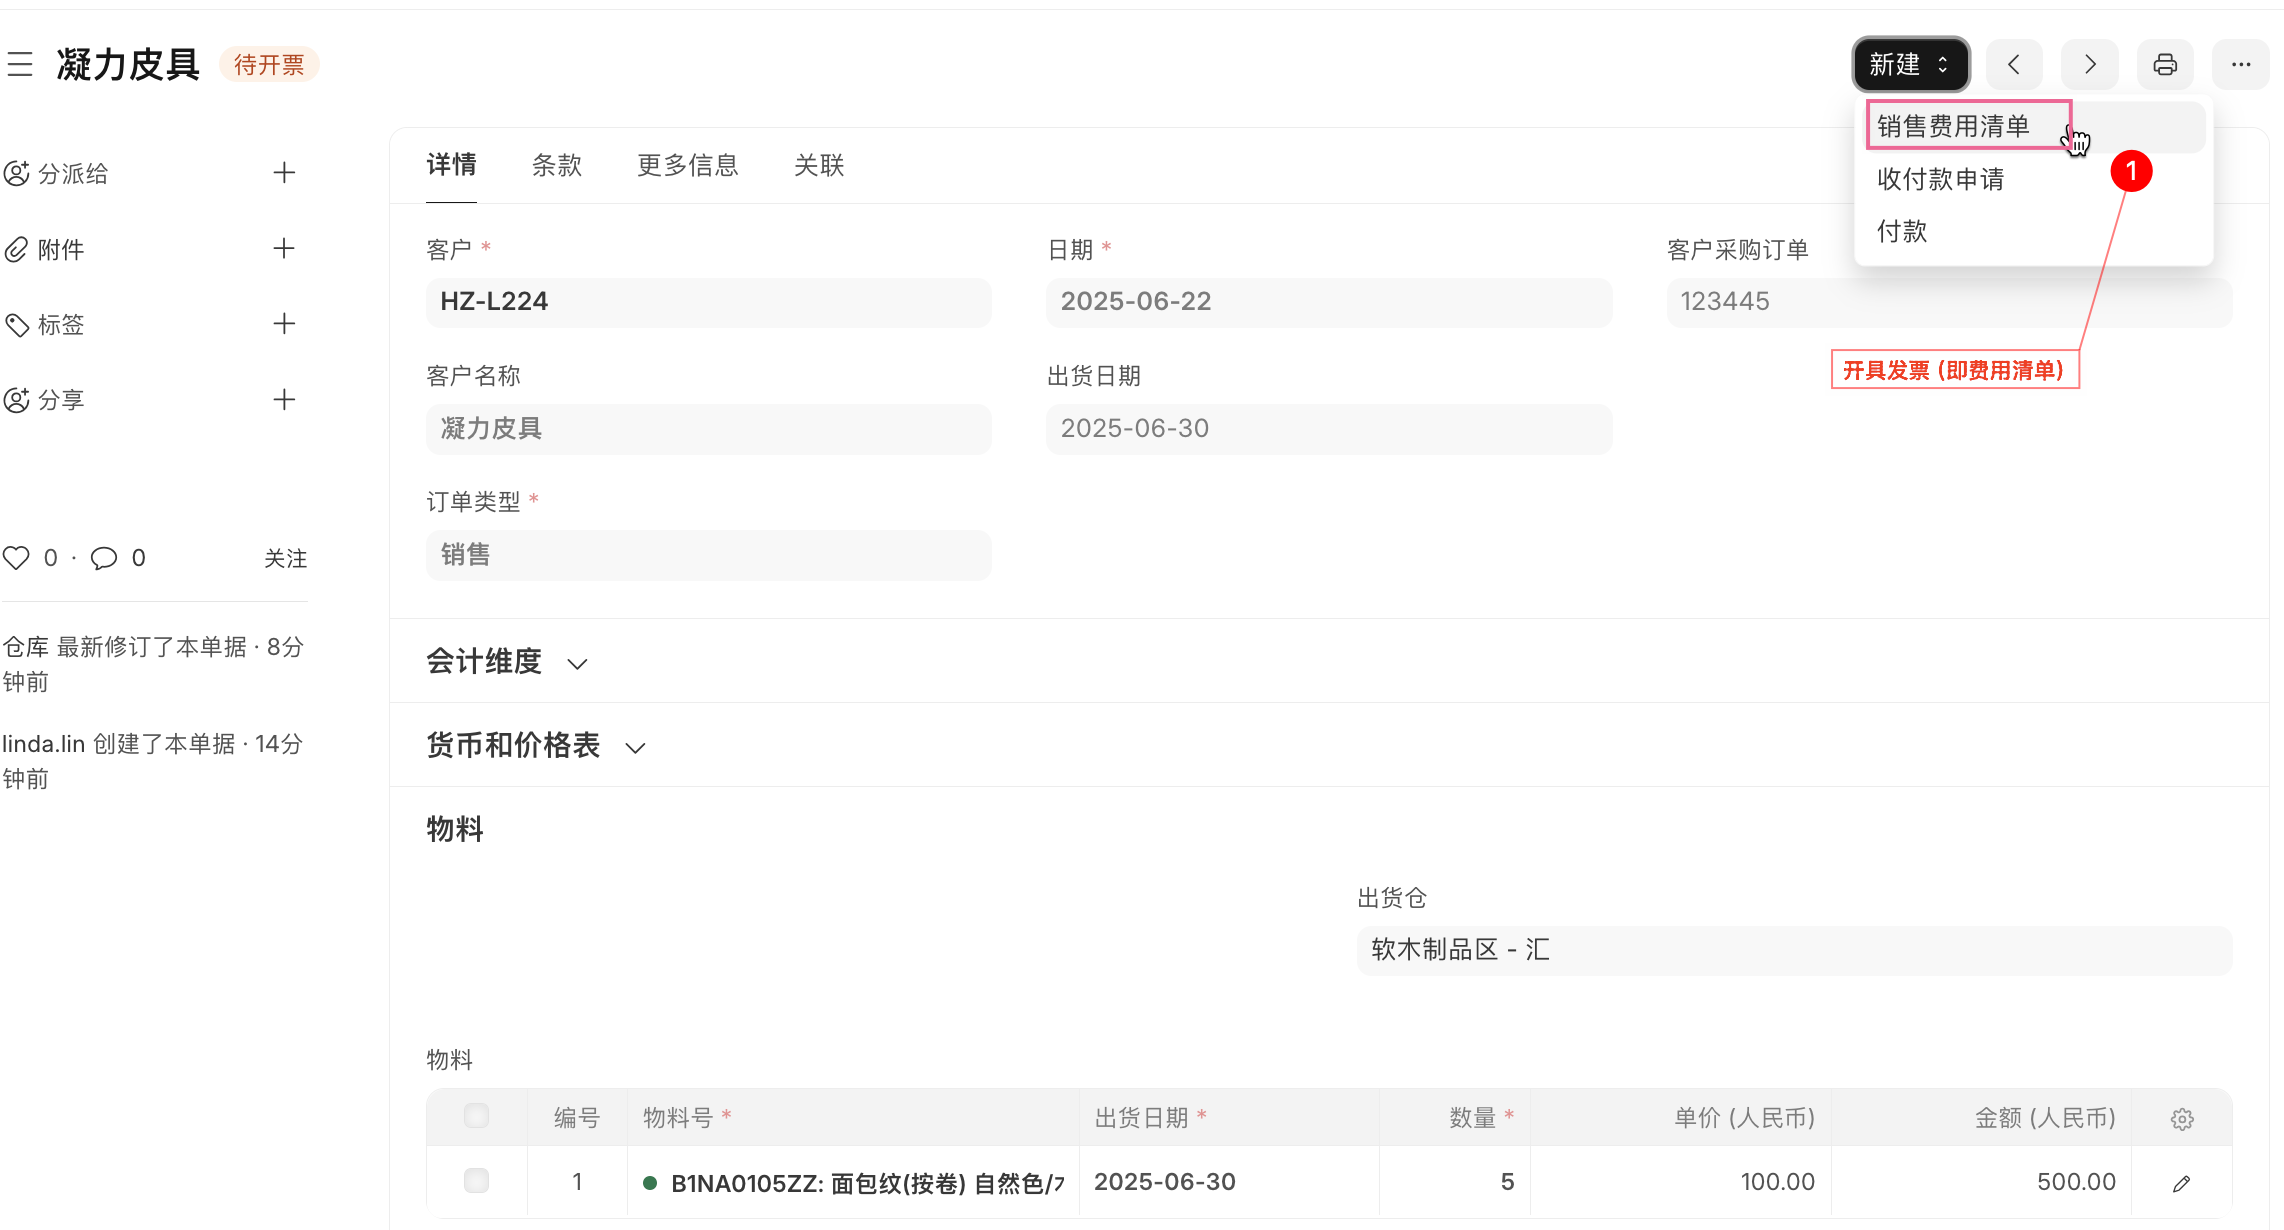Navigate to the previous document with left arrow

point(2014,64)
